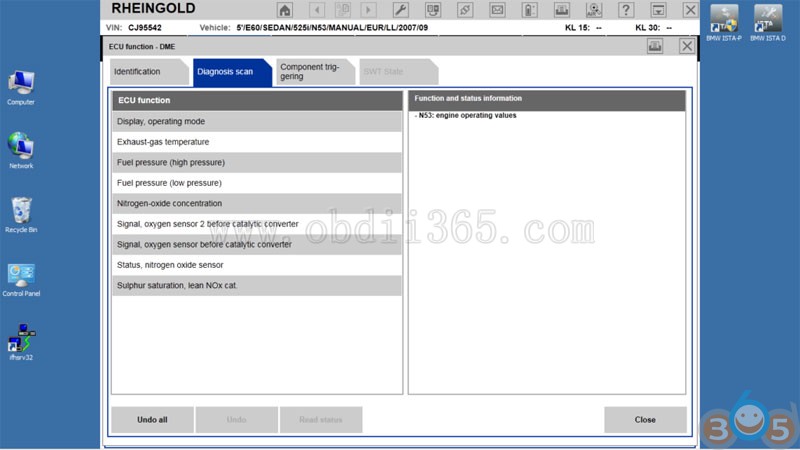Click the envelope message icon

(497, 10)
